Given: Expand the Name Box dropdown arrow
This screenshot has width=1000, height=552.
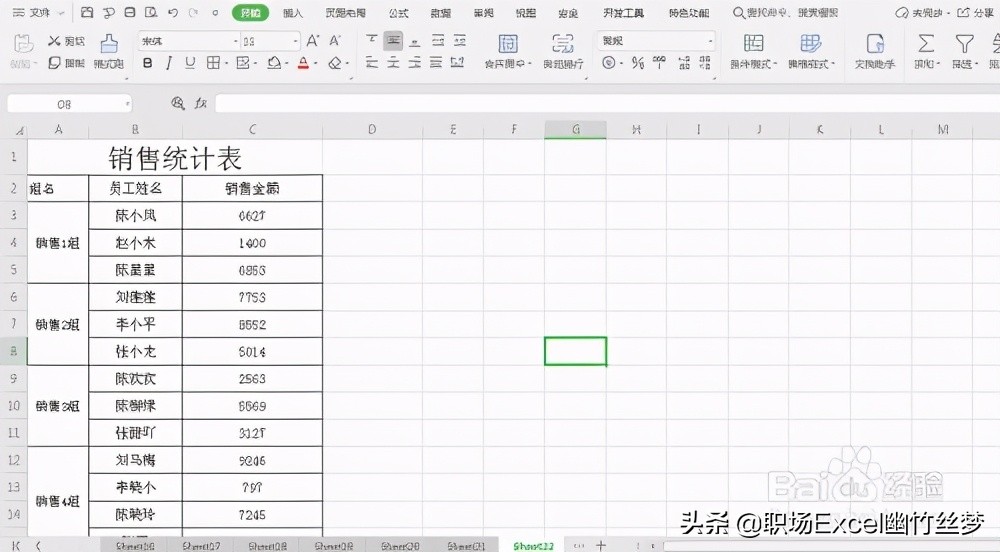Looking at the screenshot, I should [128, 103].
